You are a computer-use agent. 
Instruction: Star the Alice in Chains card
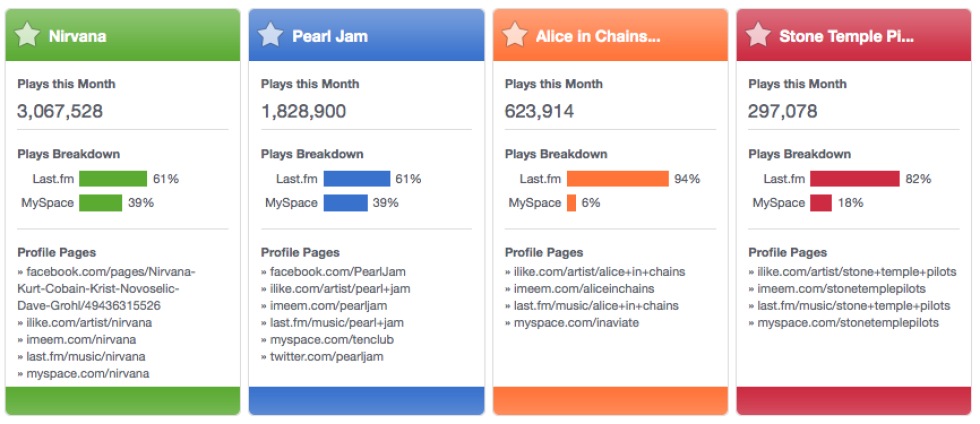pyautogui.click(x=514, y=36)
